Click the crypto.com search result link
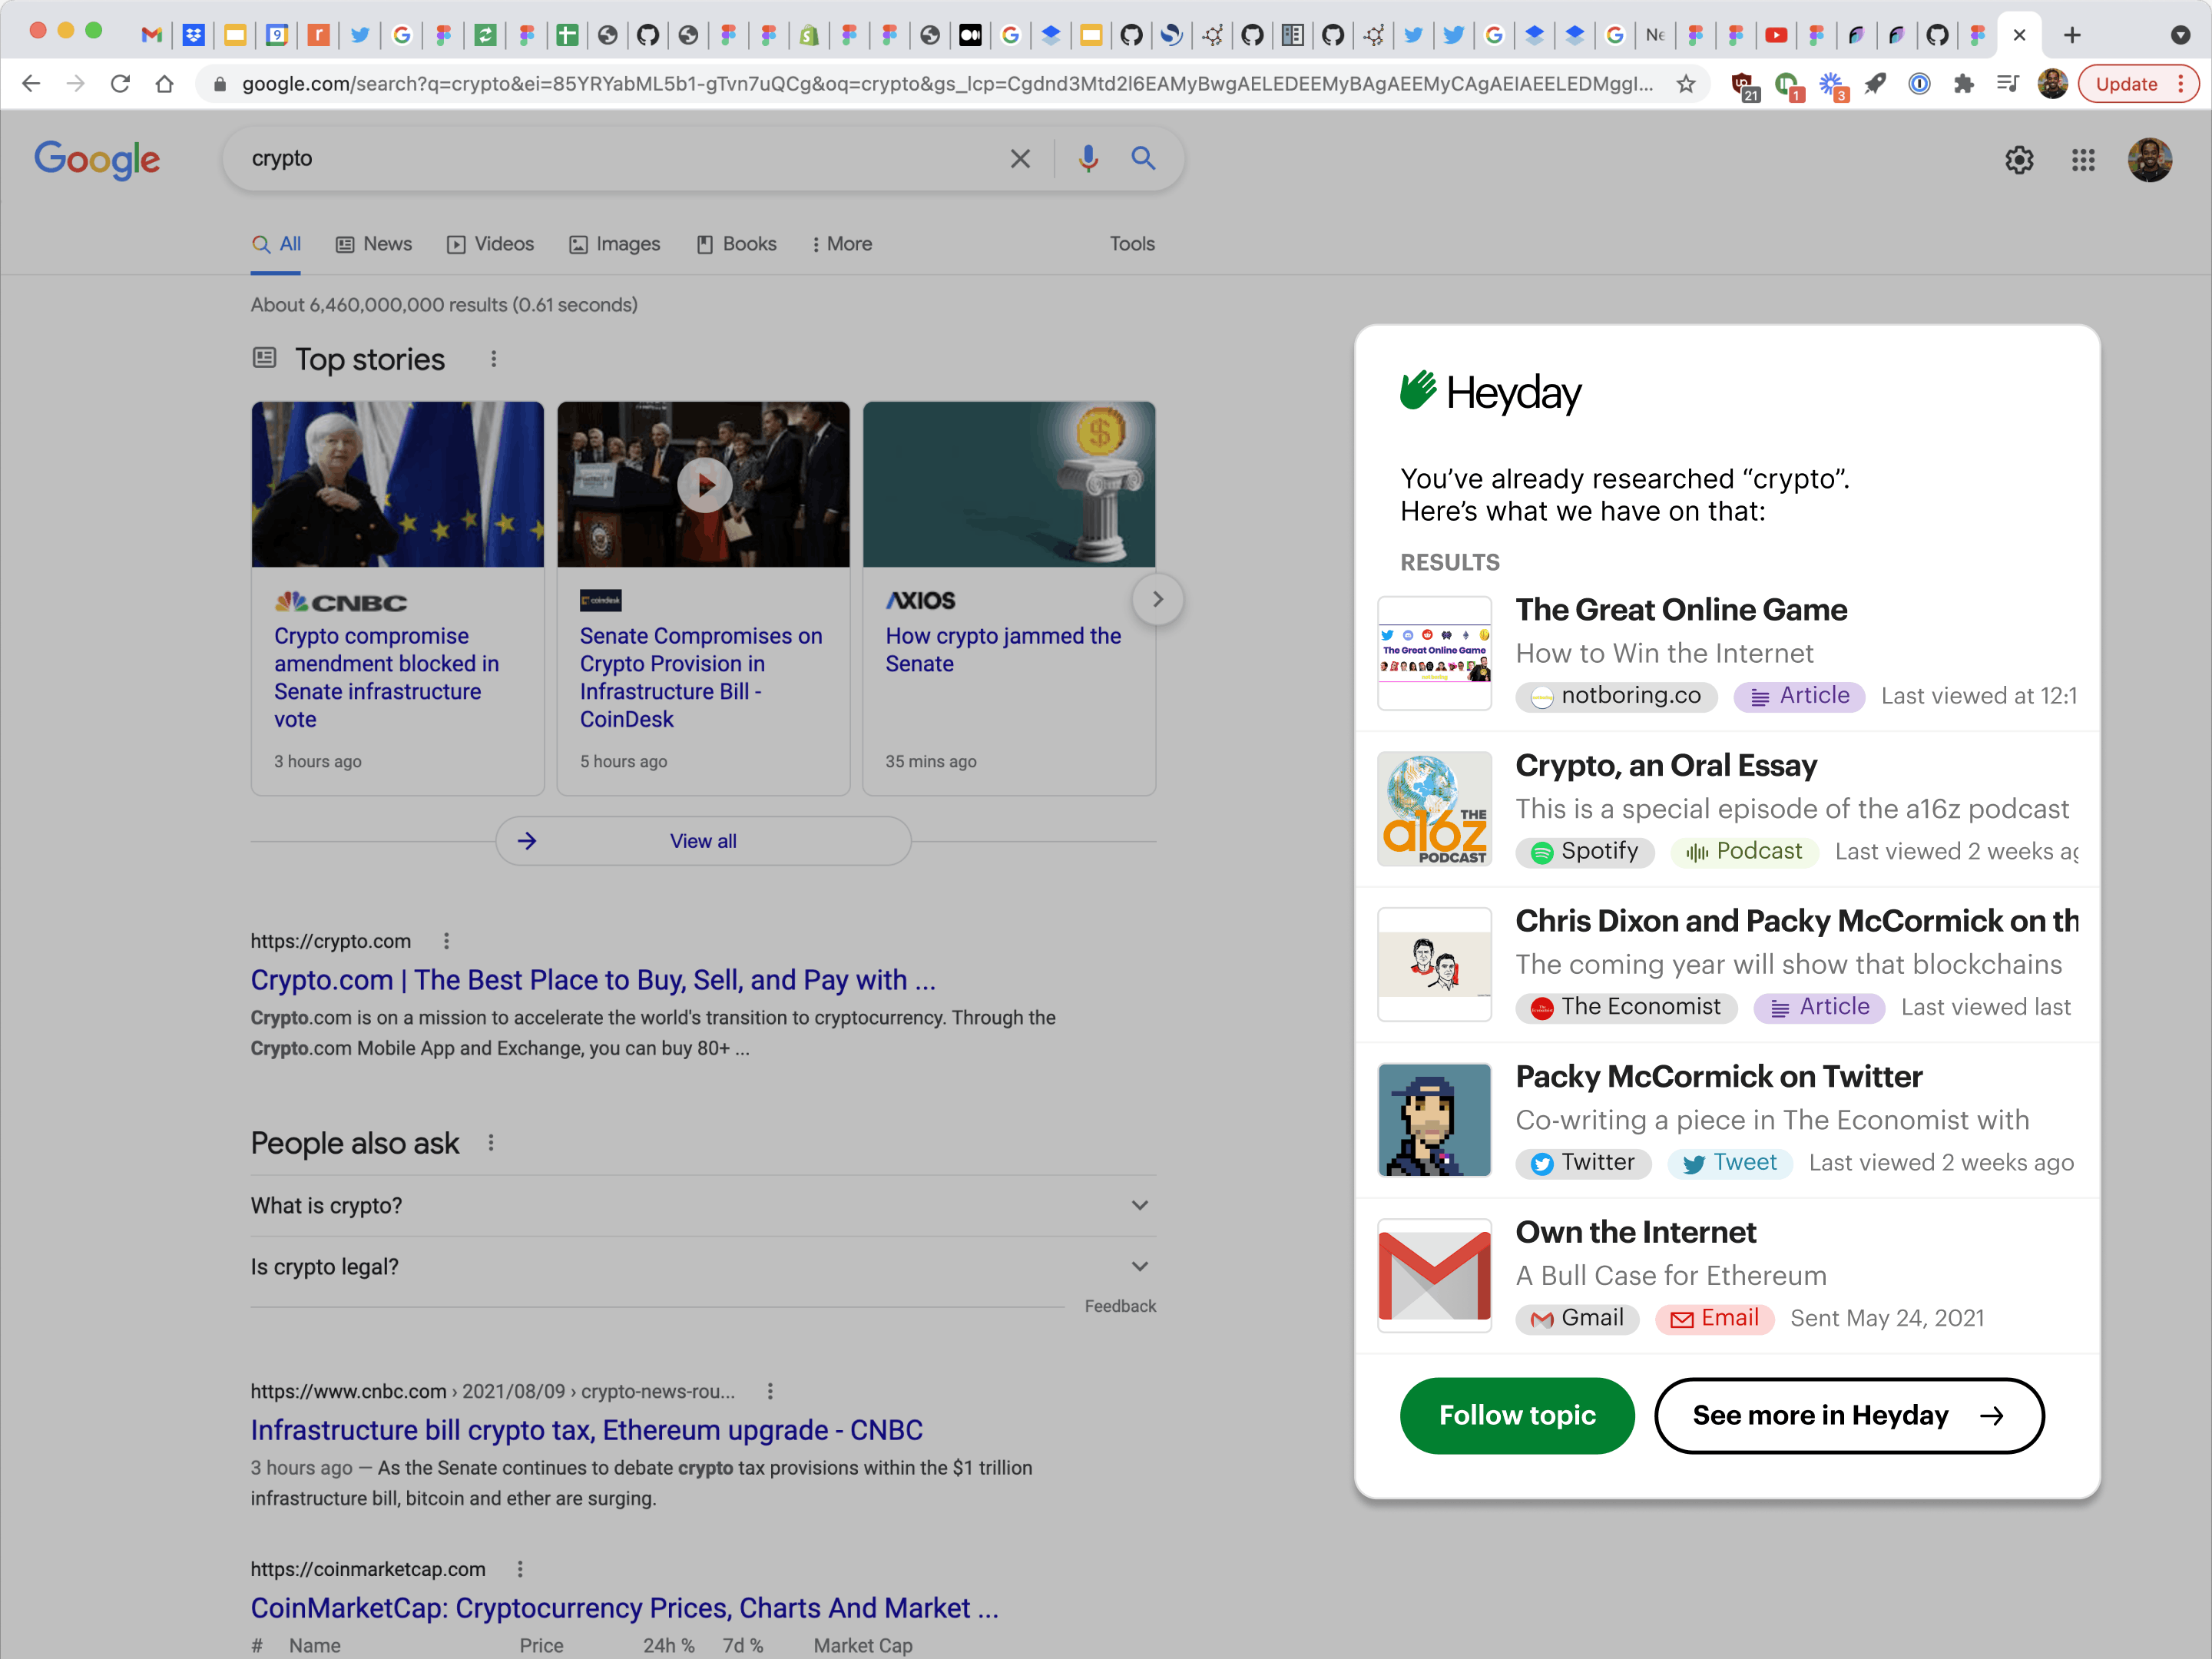2212x1659 pixels. point(591,979)
